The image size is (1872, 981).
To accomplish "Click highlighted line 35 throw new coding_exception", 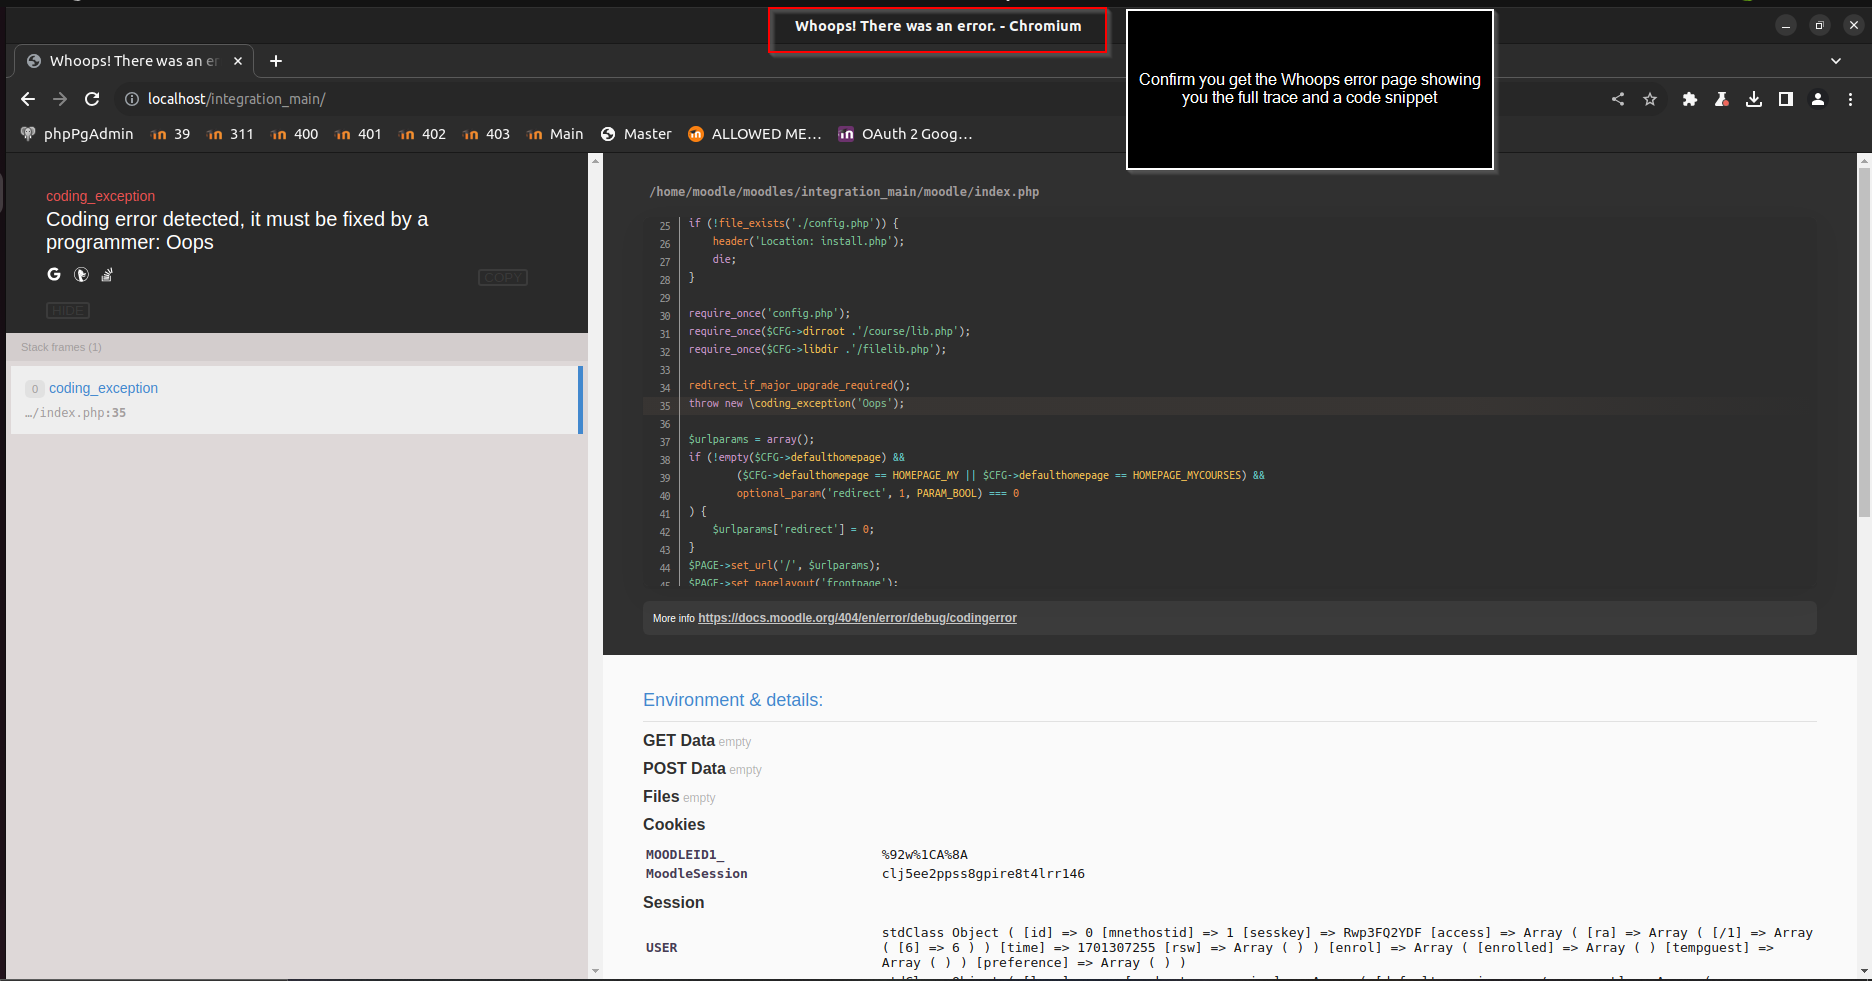I will 796,404.
